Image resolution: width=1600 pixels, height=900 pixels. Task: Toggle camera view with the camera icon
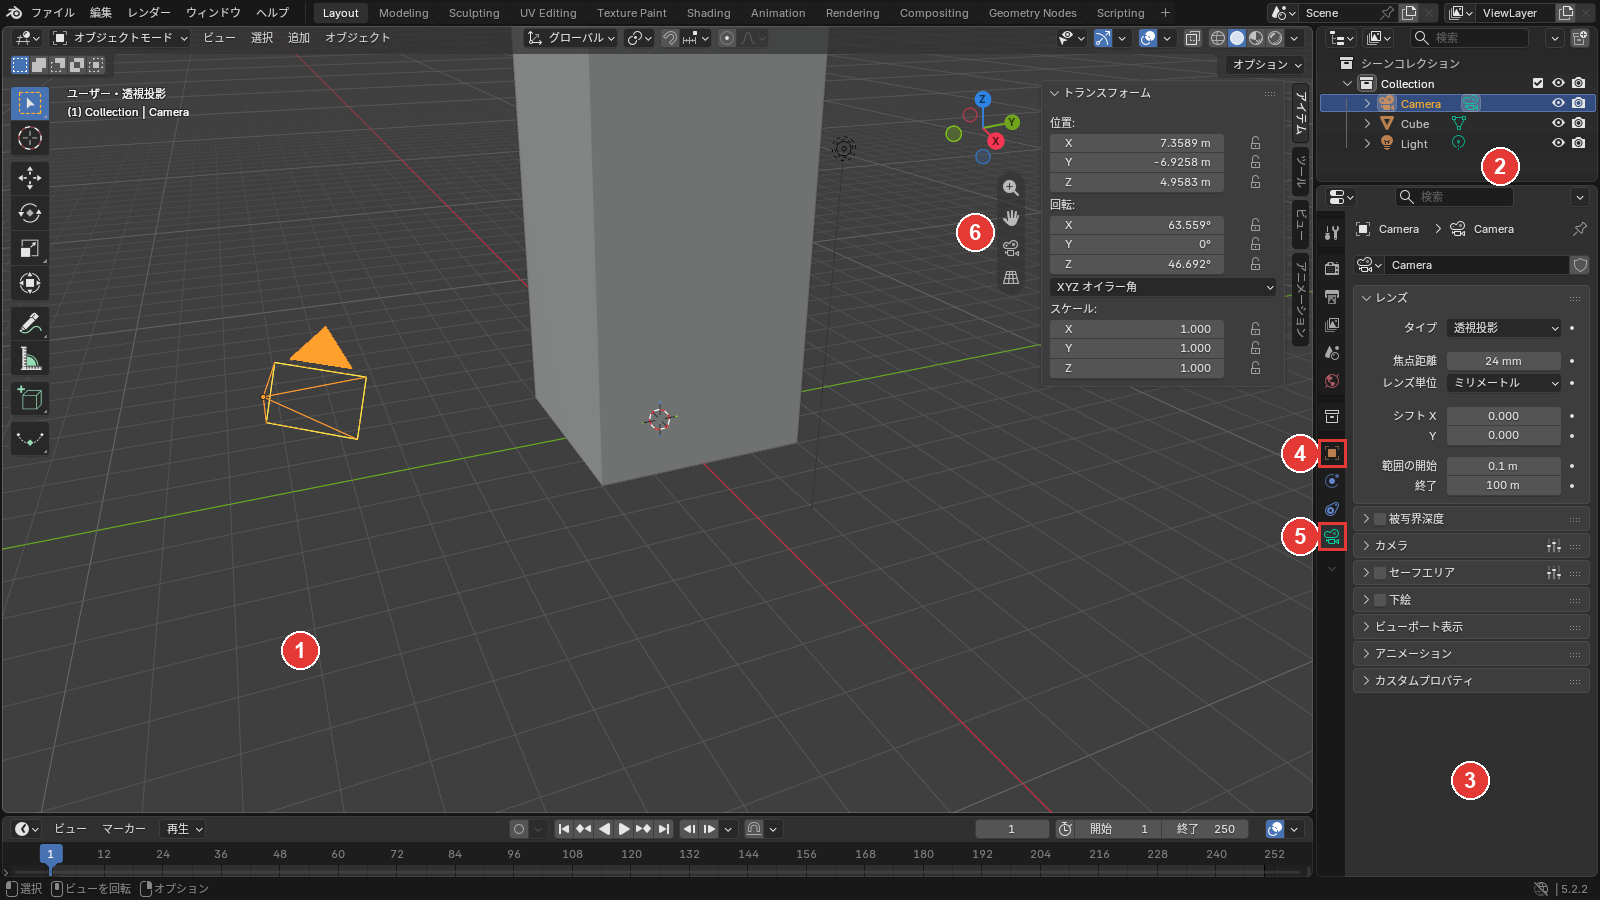(1011, 248)
